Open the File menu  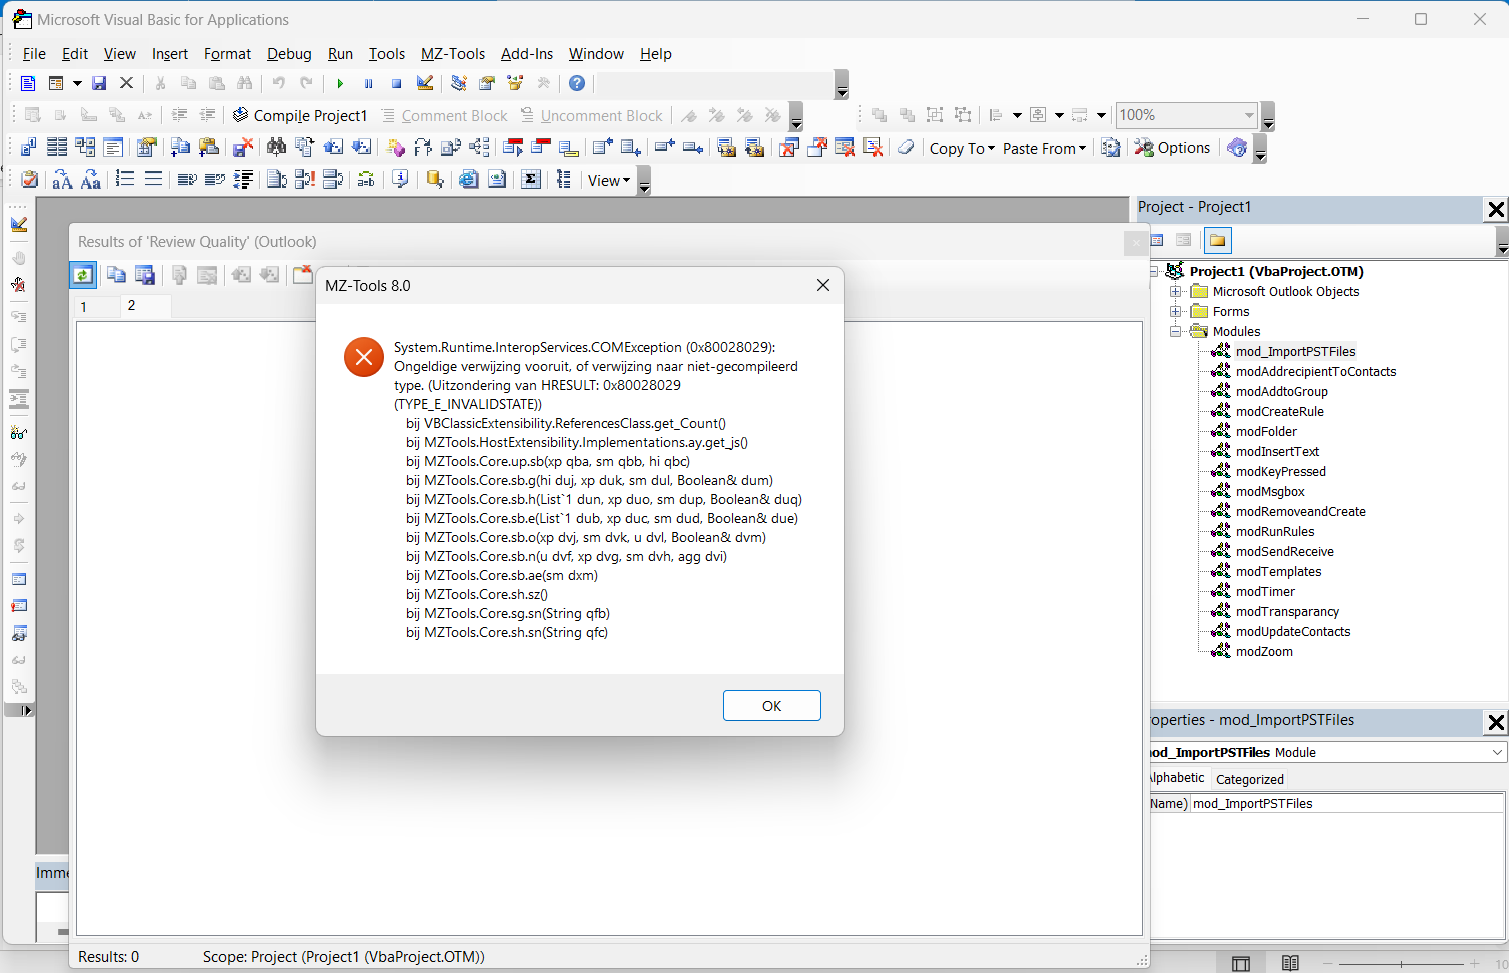click(x=34, y=54)
